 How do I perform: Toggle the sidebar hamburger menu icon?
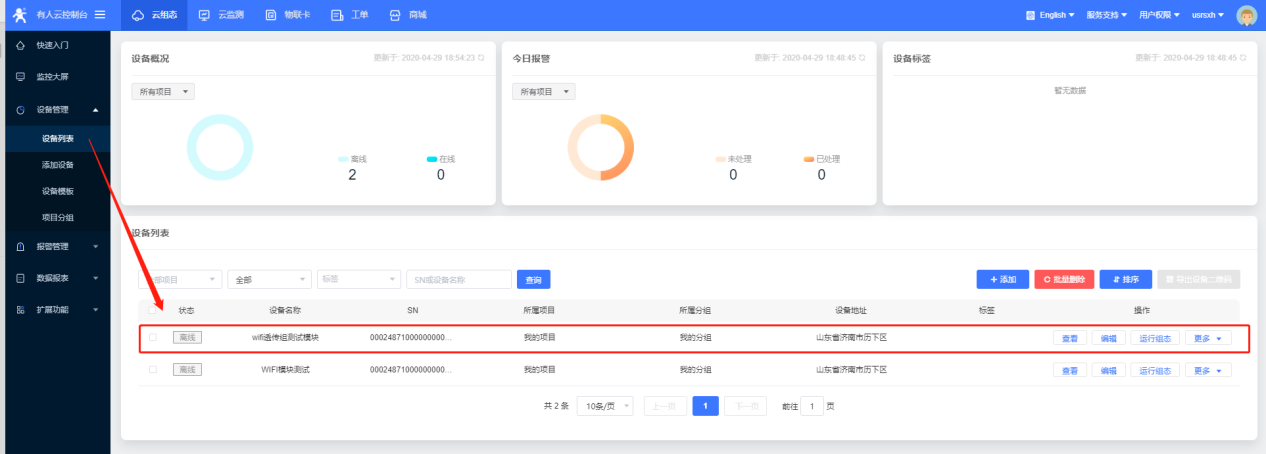coord(100,15)
